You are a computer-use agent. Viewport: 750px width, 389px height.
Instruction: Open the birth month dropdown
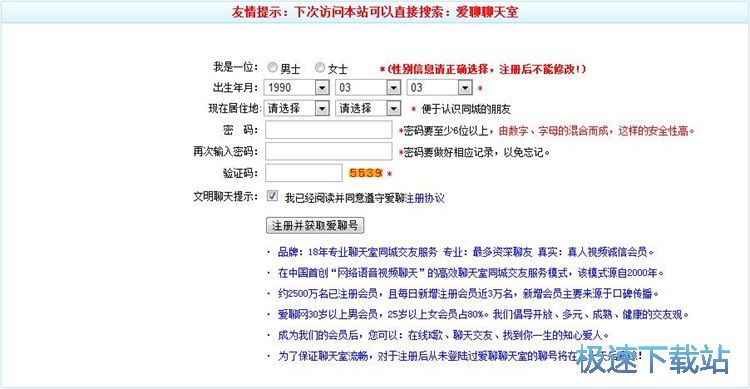pos(368,88)
